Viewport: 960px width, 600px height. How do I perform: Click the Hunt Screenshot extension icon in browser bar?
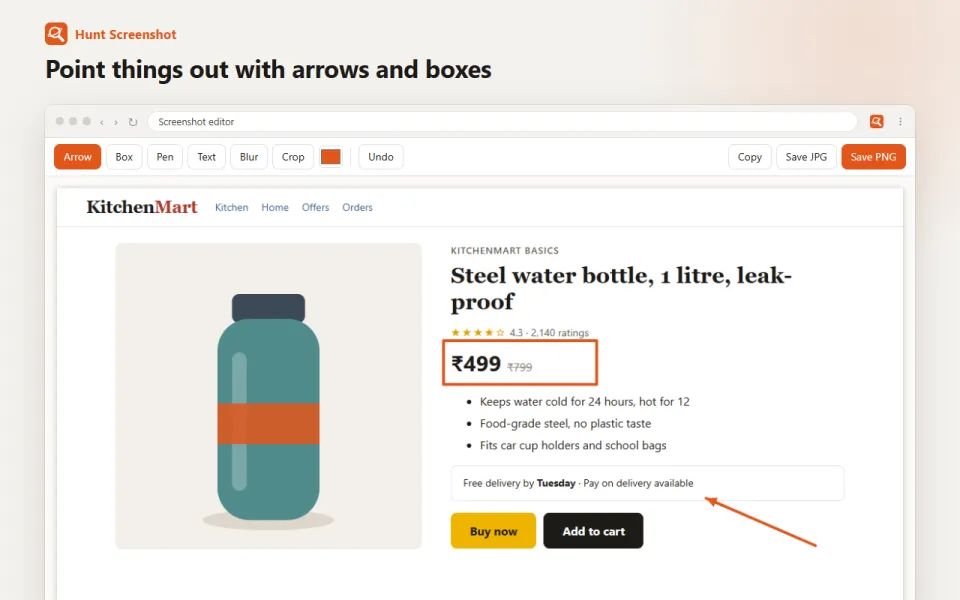[x=876, y=121]
